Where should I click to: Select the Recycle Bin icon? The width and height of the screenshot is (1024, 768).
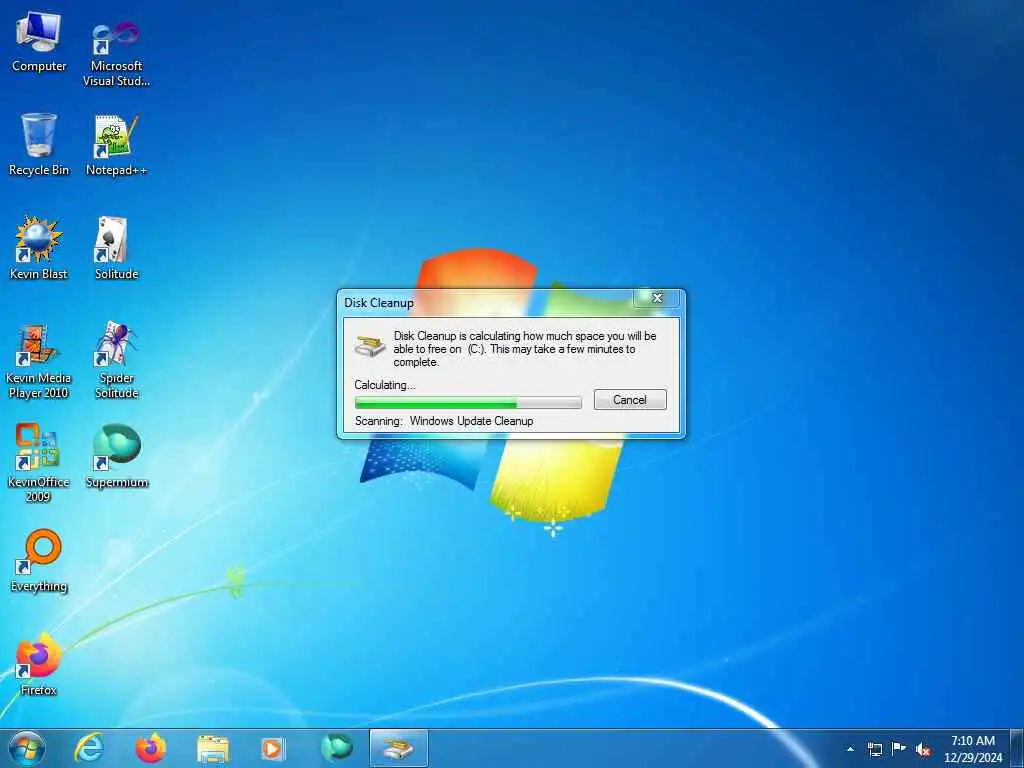(39, 144)
